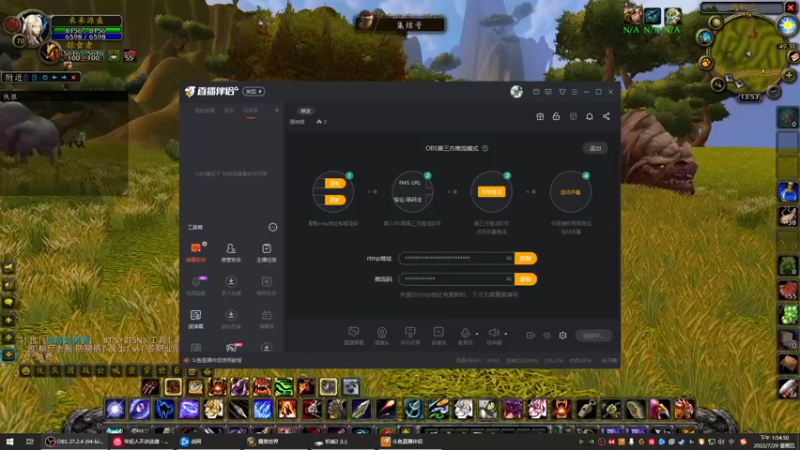The image size is (800, 450).
Task: Open the Windows Start menu
Action: (9, 441)
